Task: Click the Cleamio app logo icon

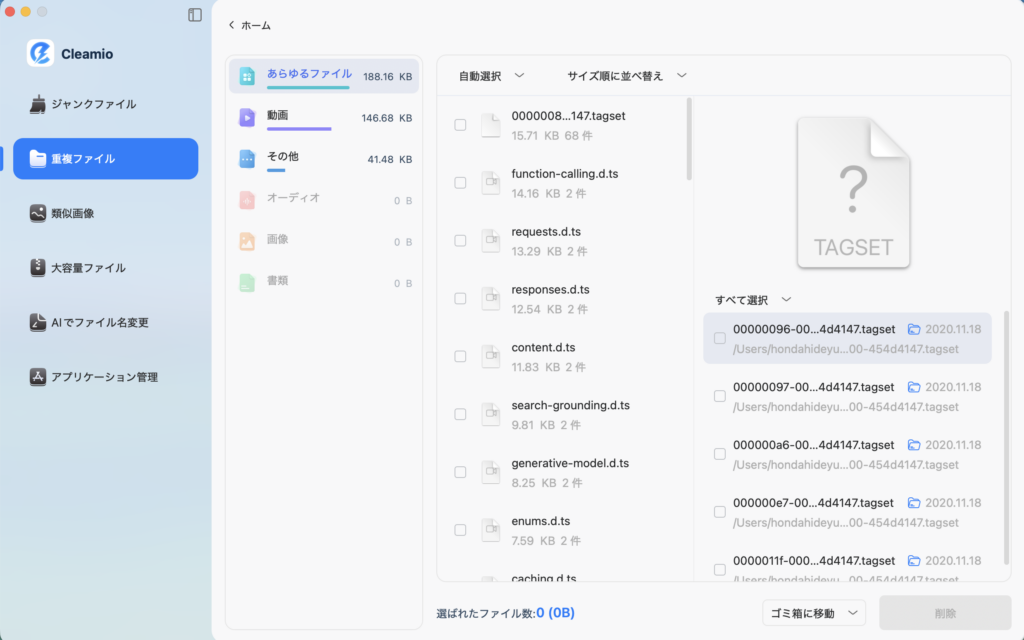Action: pyautogui.click(x=40, y=53)
